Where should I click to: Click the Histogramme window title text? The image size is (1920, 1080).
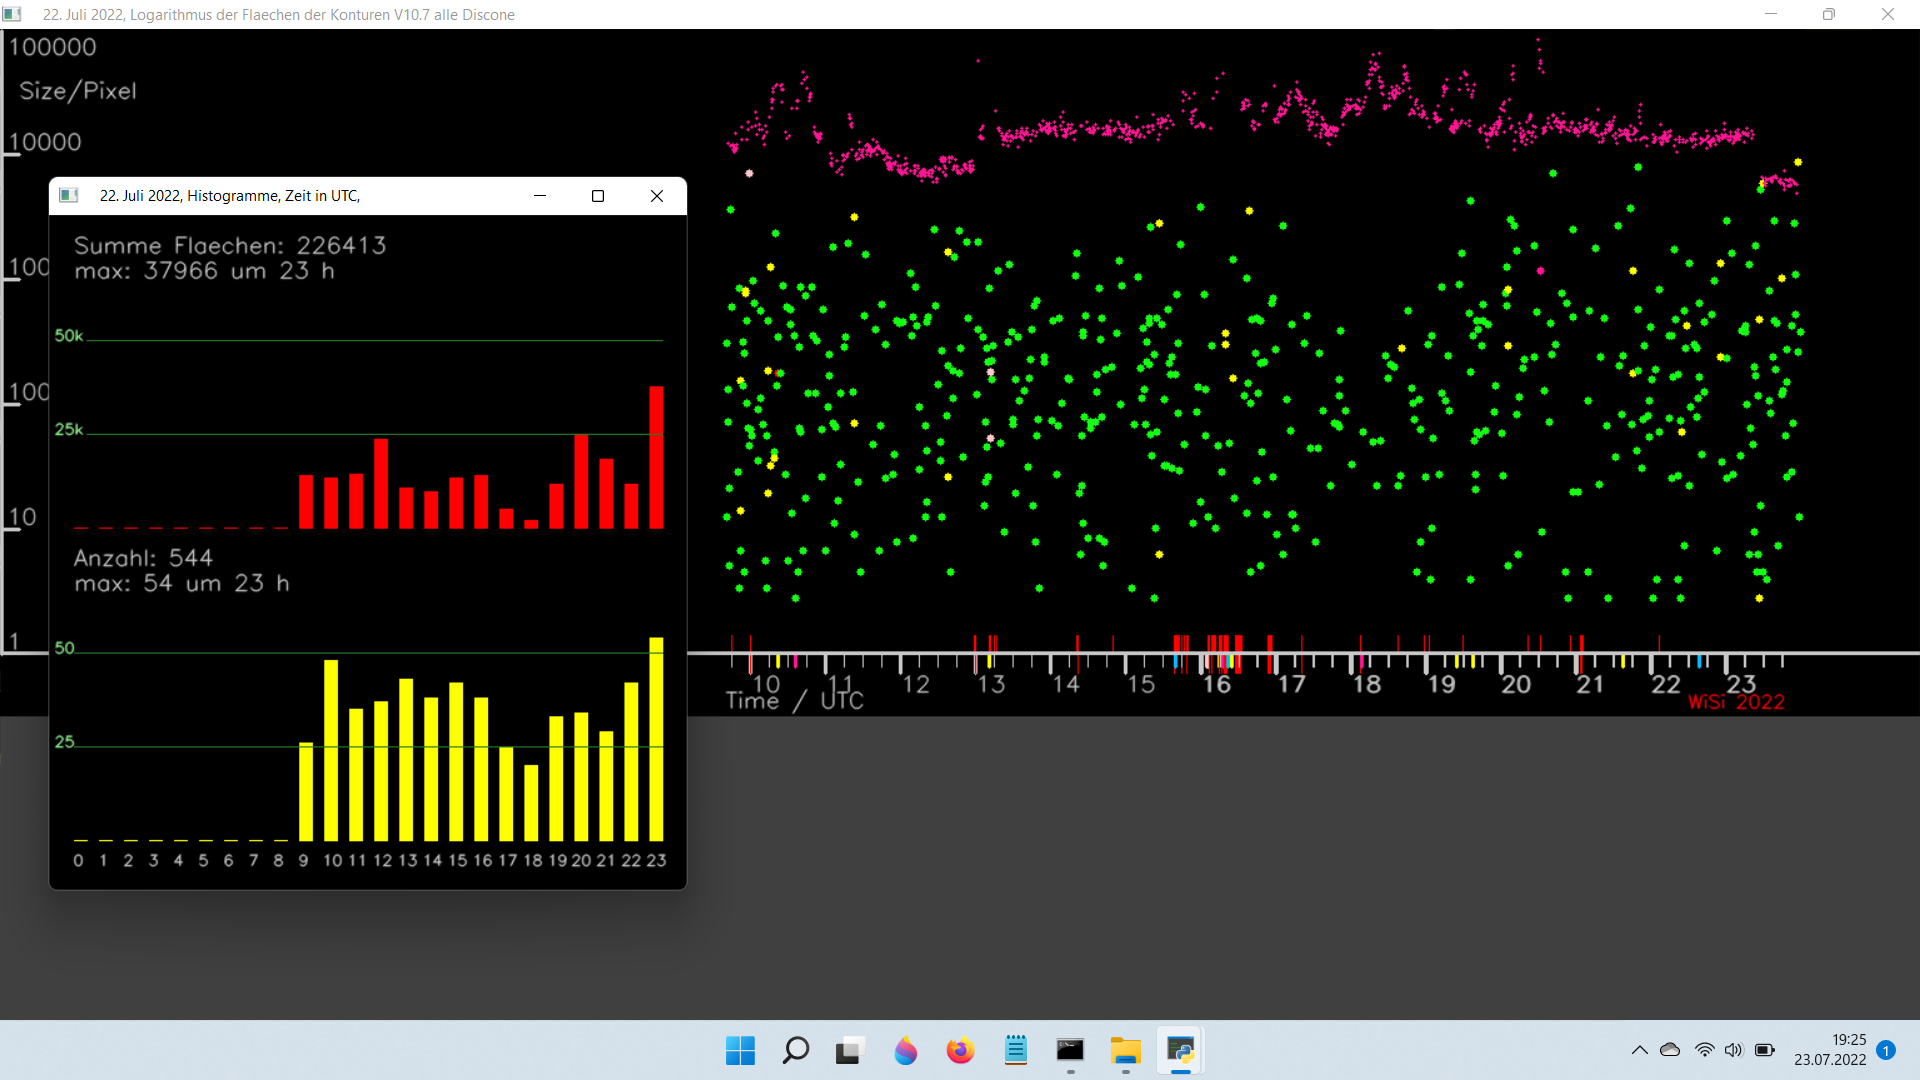pos(230,196)
